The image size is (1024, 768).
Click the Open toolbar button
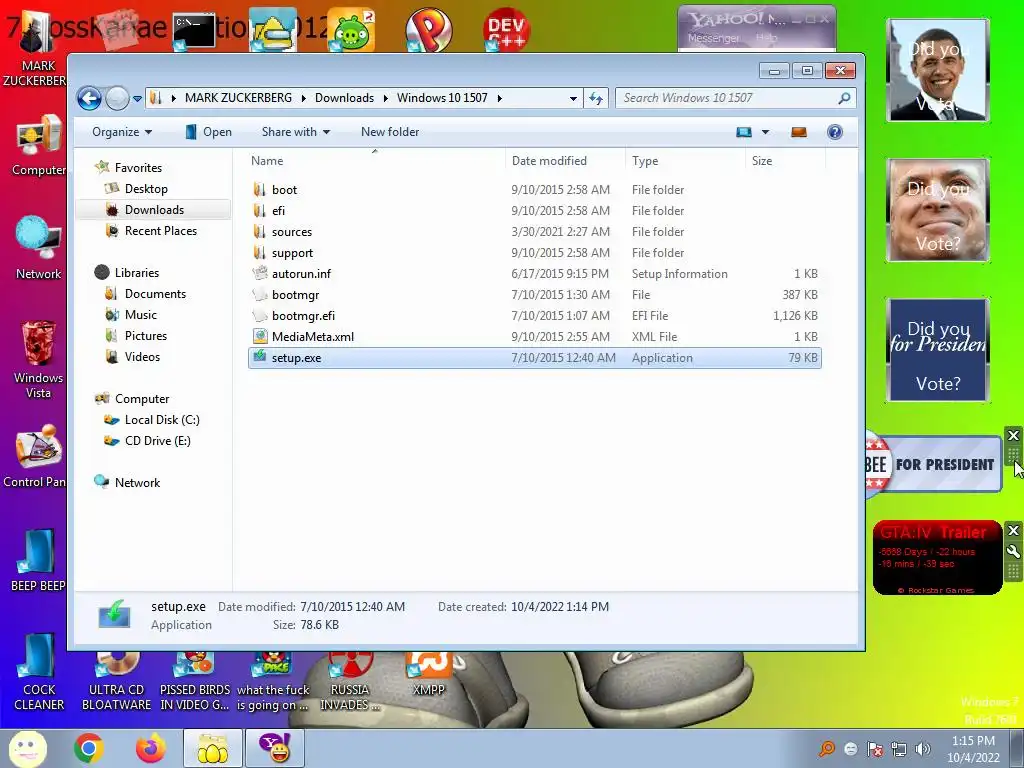tap(208, 132)
